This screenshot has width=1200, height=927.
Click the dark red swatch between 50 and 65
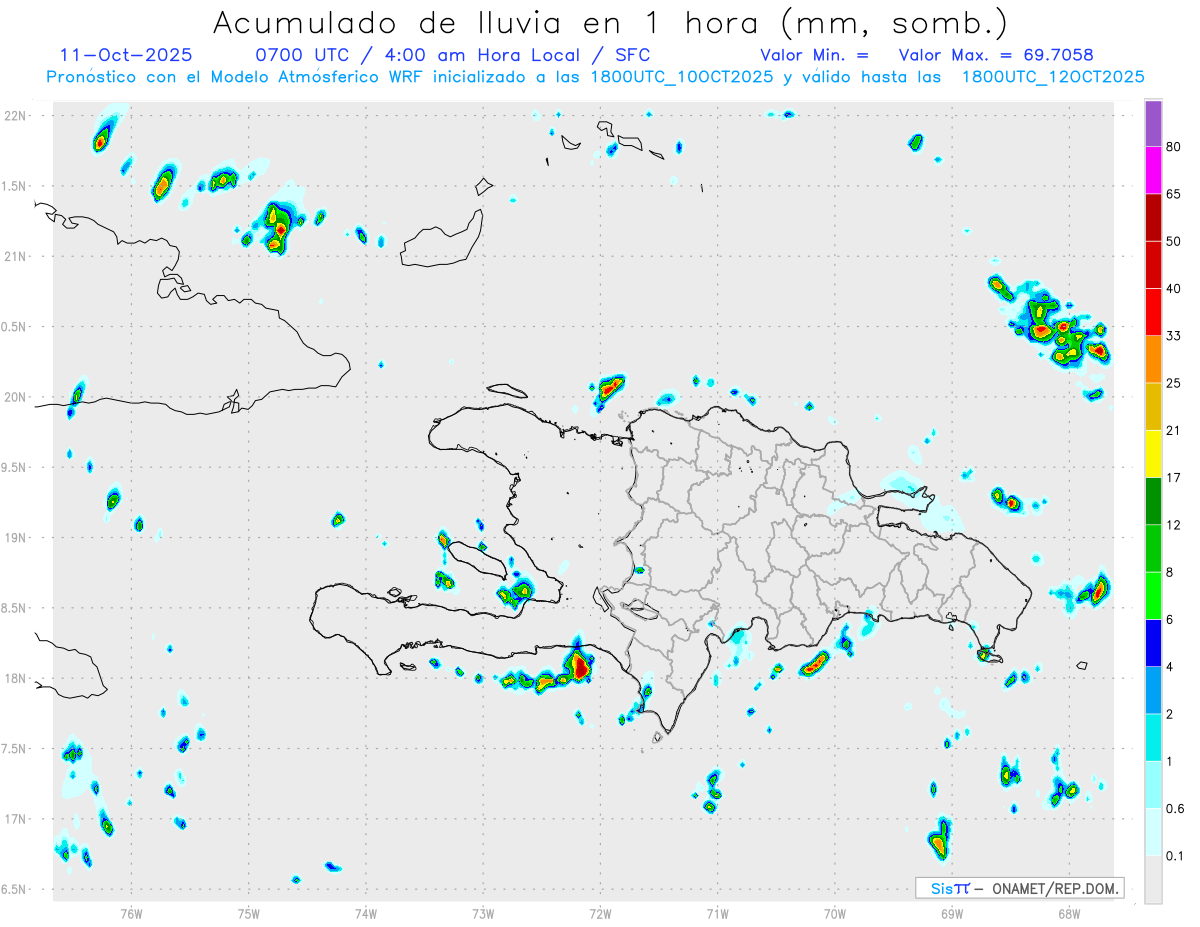(1153, 217)
